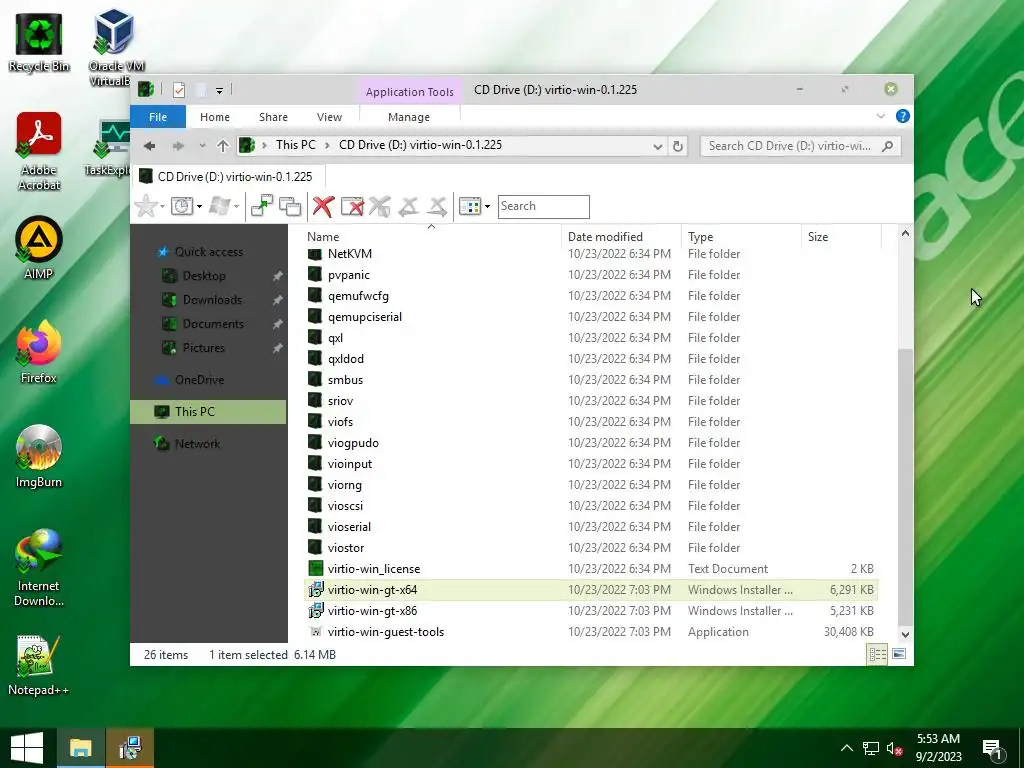Open dropdown arrow beside history clock icon
The height and width of the screenshot is (768, 1024).
point(199,207)
